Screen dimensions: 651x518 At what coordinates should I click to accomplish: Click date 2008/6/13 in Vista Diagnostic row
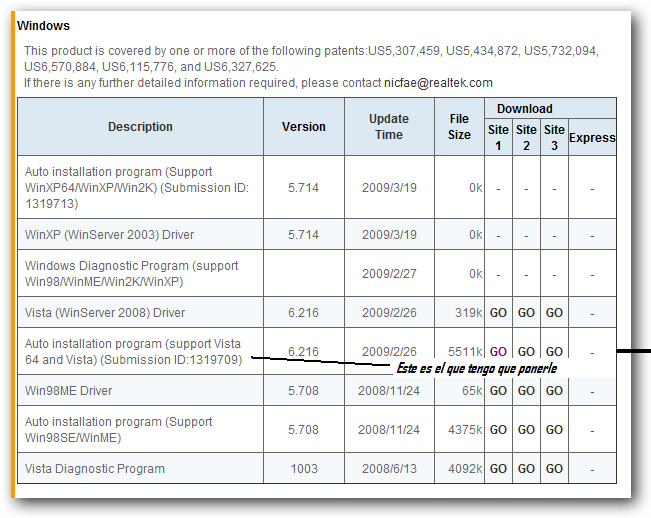[389, 469]
